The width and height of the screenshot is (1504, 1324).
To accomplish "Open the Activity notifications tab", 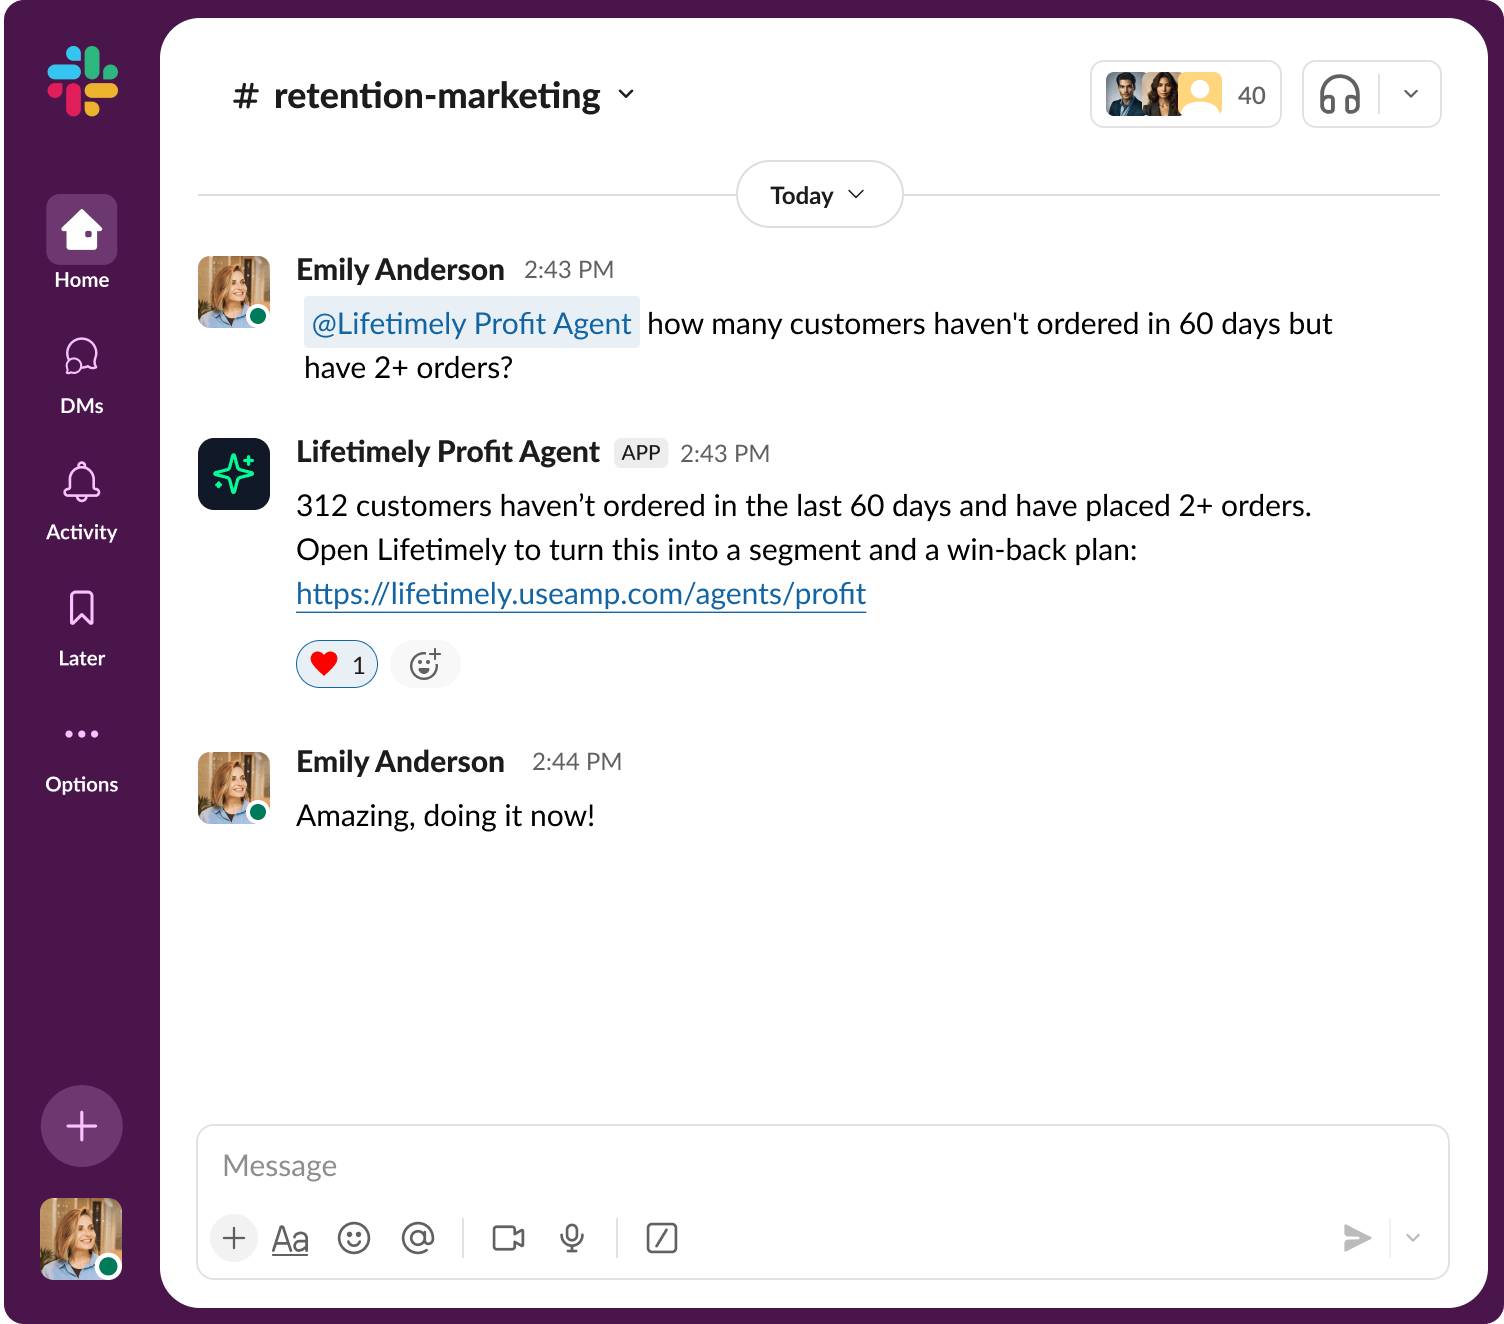I will point(82,501).
